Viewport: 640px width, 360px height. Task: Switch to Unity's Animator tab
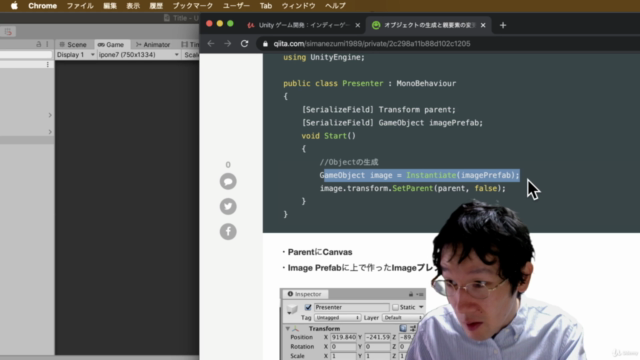[x=153, y=44]
